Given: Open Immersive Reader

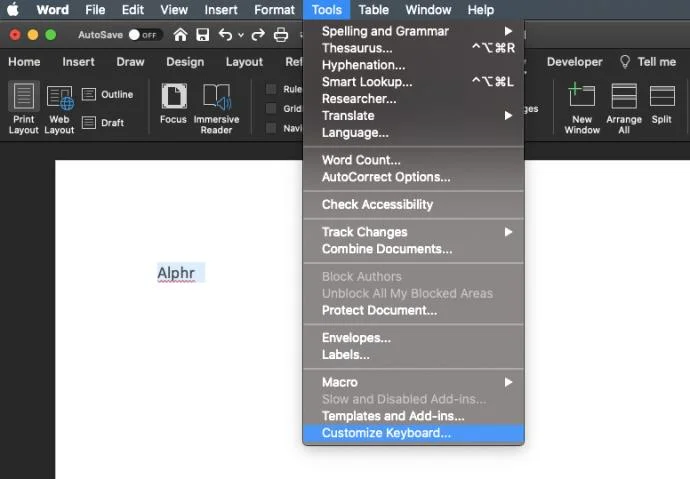Looking at the screenshot, I should (216, 109).
